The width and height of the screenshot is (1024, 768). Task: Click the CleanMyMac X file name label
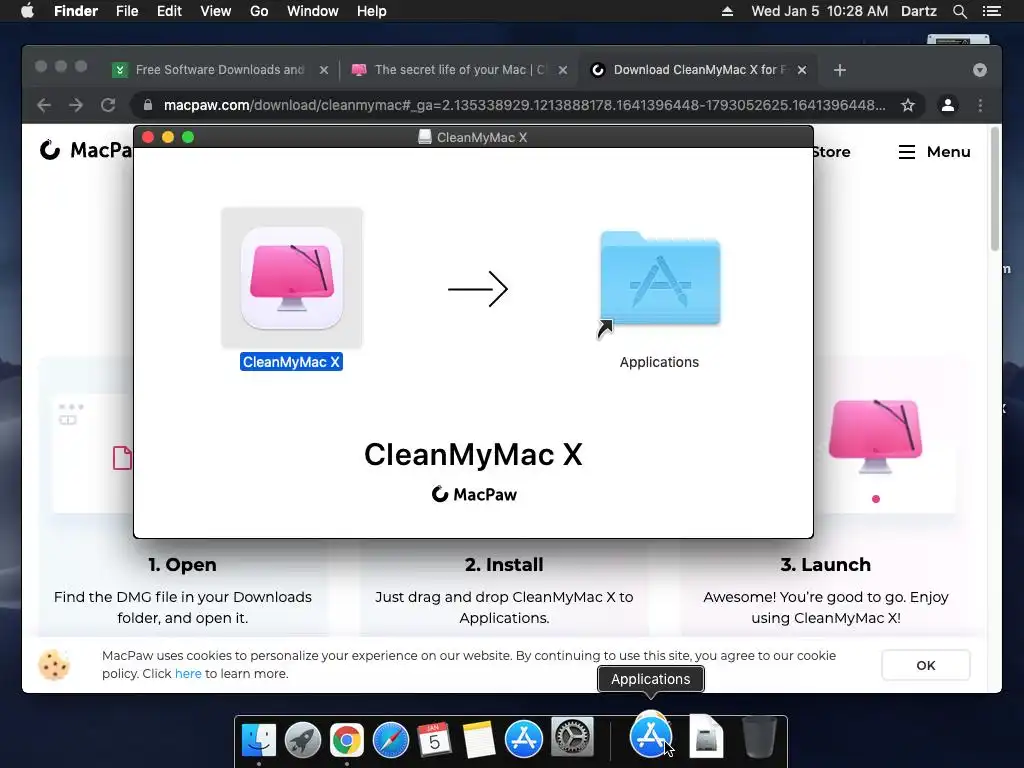tap(291, 362)
